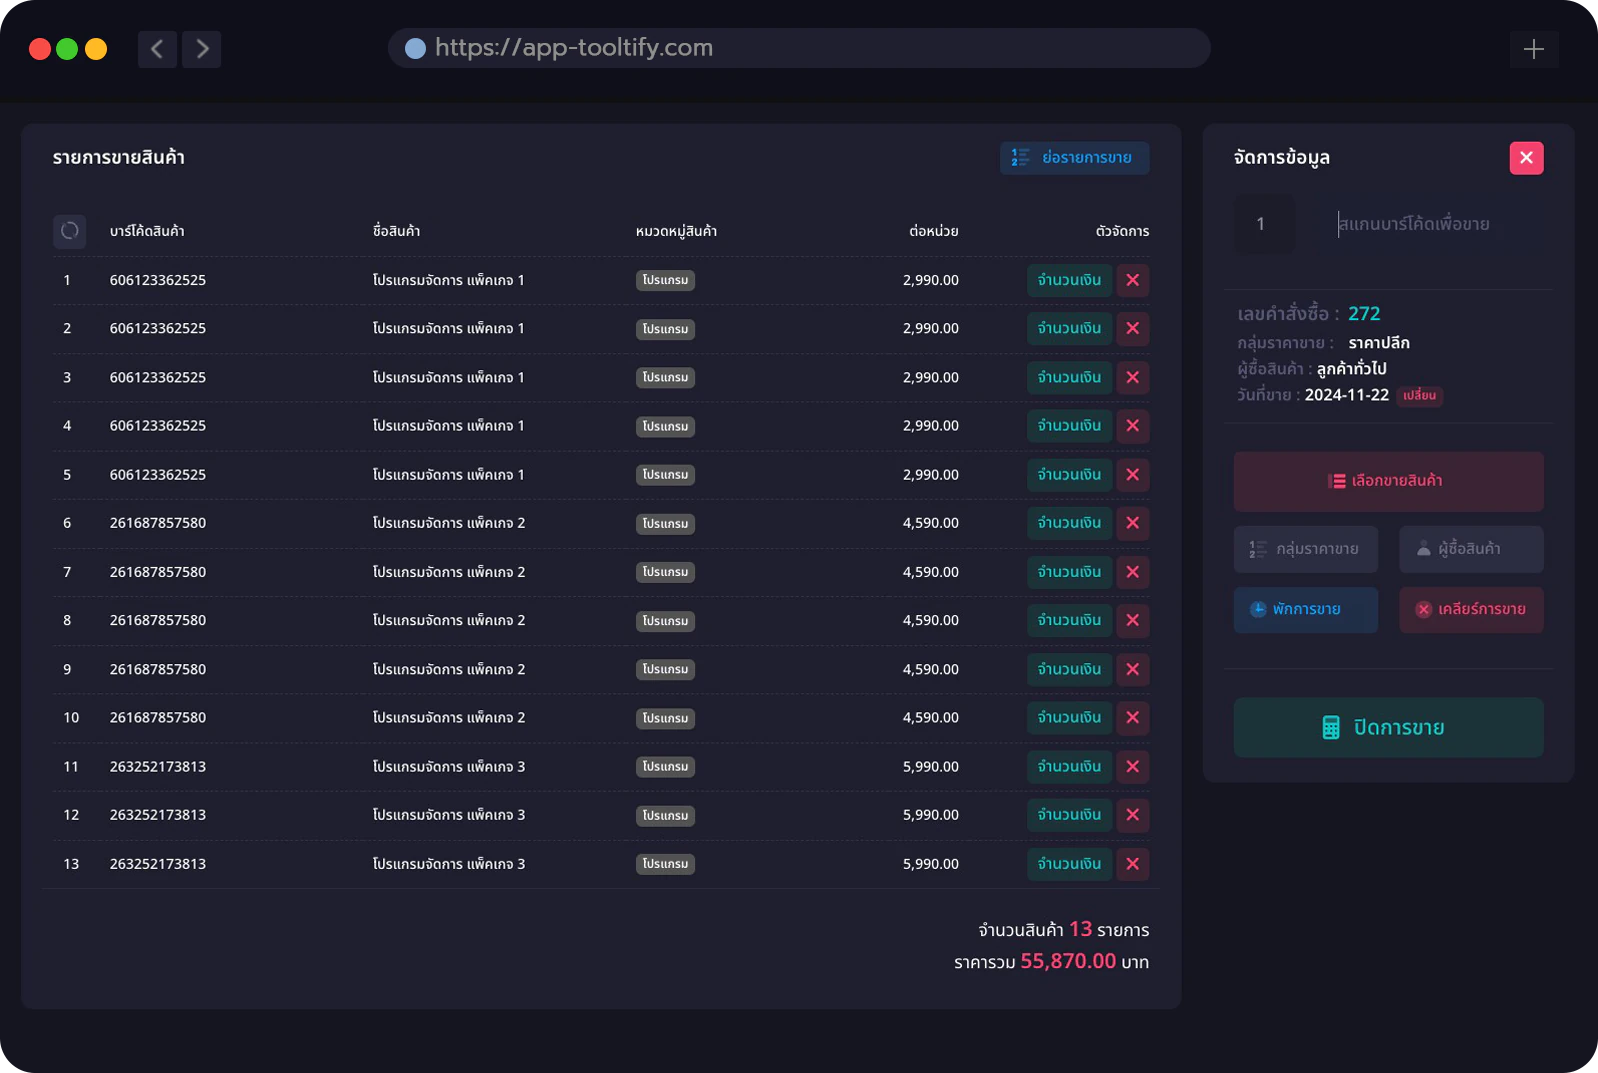Remove row 1 with red X

click(1133, 280)
